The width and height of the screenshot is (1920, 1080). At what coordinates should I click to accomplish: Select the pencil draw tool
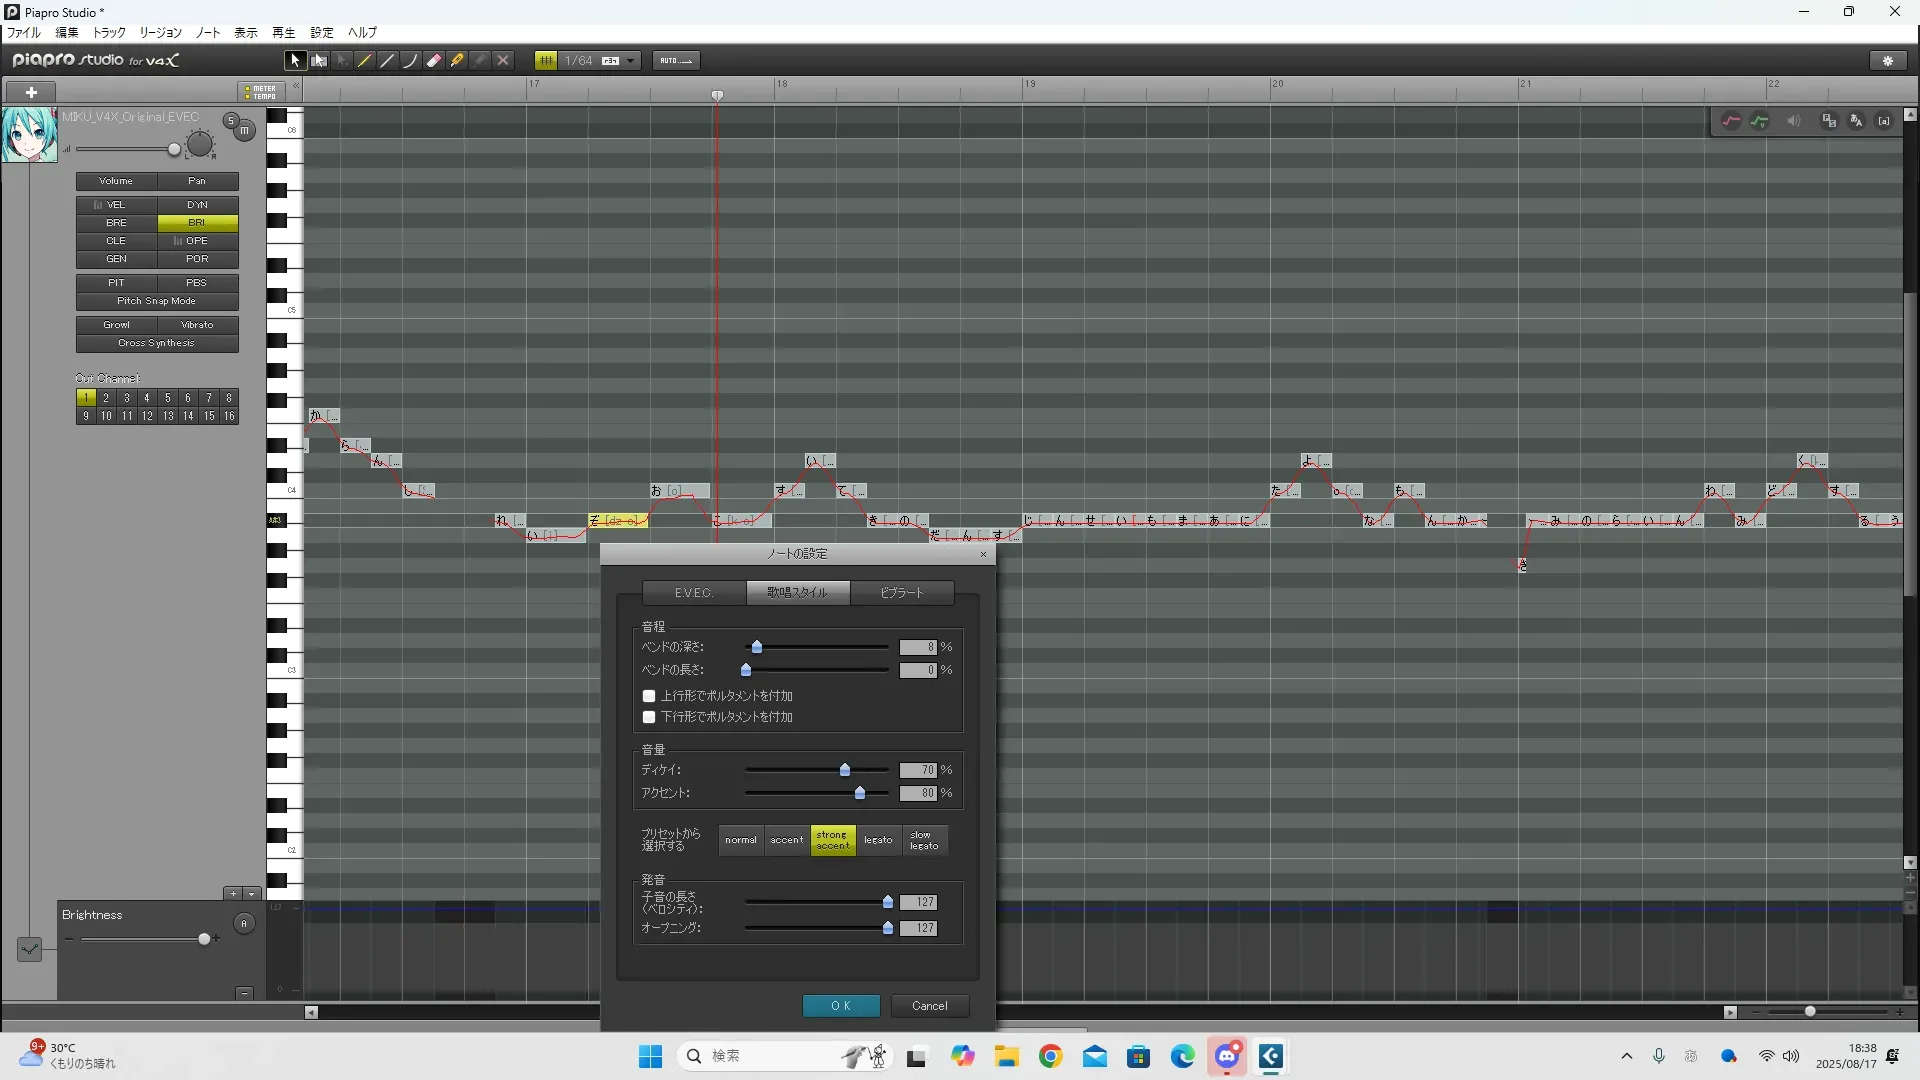(365, 61)
